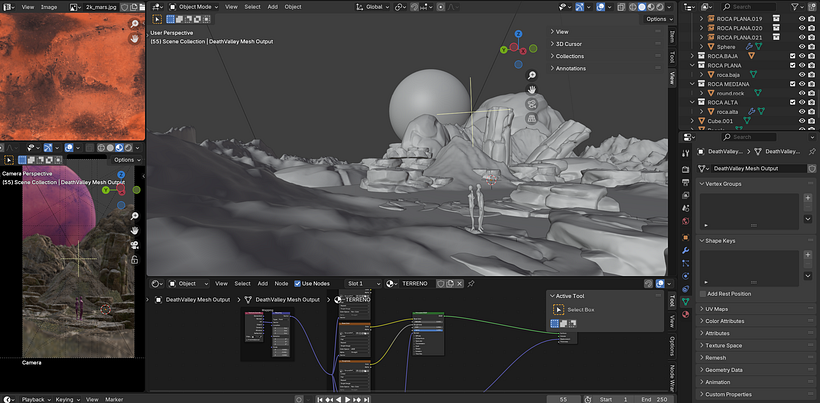Open the Object Constraints properties tab
This screenshot has height=403, width=820.
click(686, 289)
